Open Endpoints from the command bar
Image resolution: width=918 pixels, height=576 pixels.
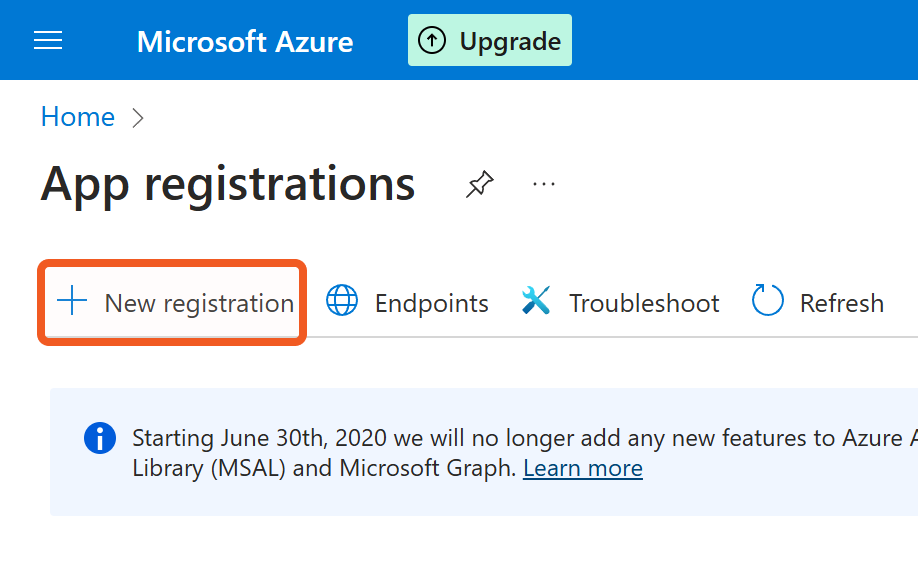click(x=431, y=303)
